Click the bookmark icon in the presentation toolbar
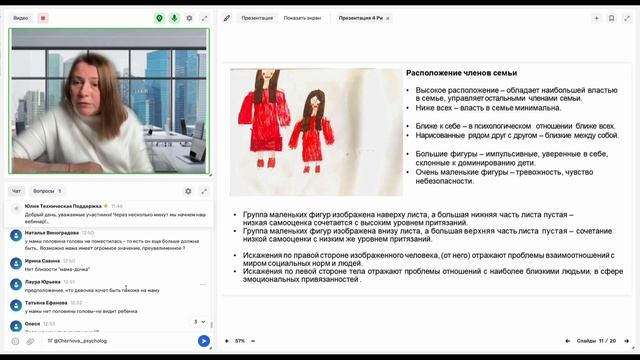Screen dimensions: 640x360 [x=611, y=18]
